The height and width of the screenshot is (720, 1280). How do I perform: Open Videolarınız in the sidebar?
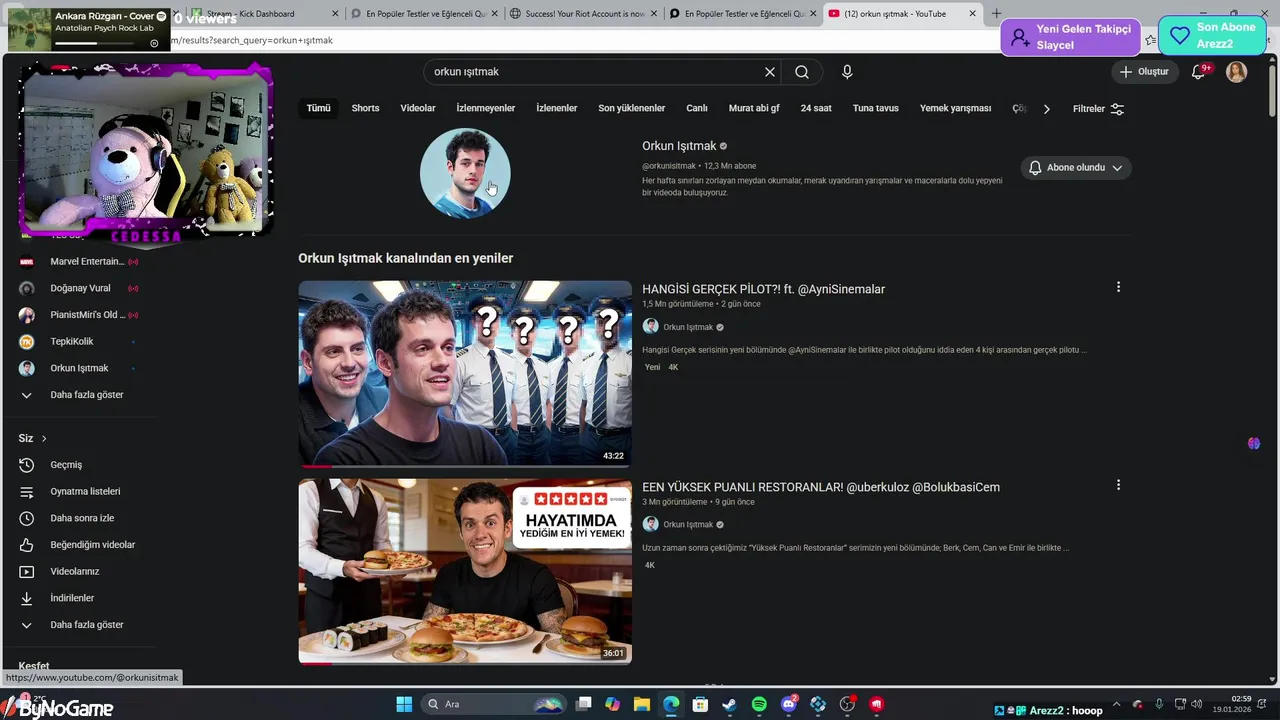tap(75, 572)
